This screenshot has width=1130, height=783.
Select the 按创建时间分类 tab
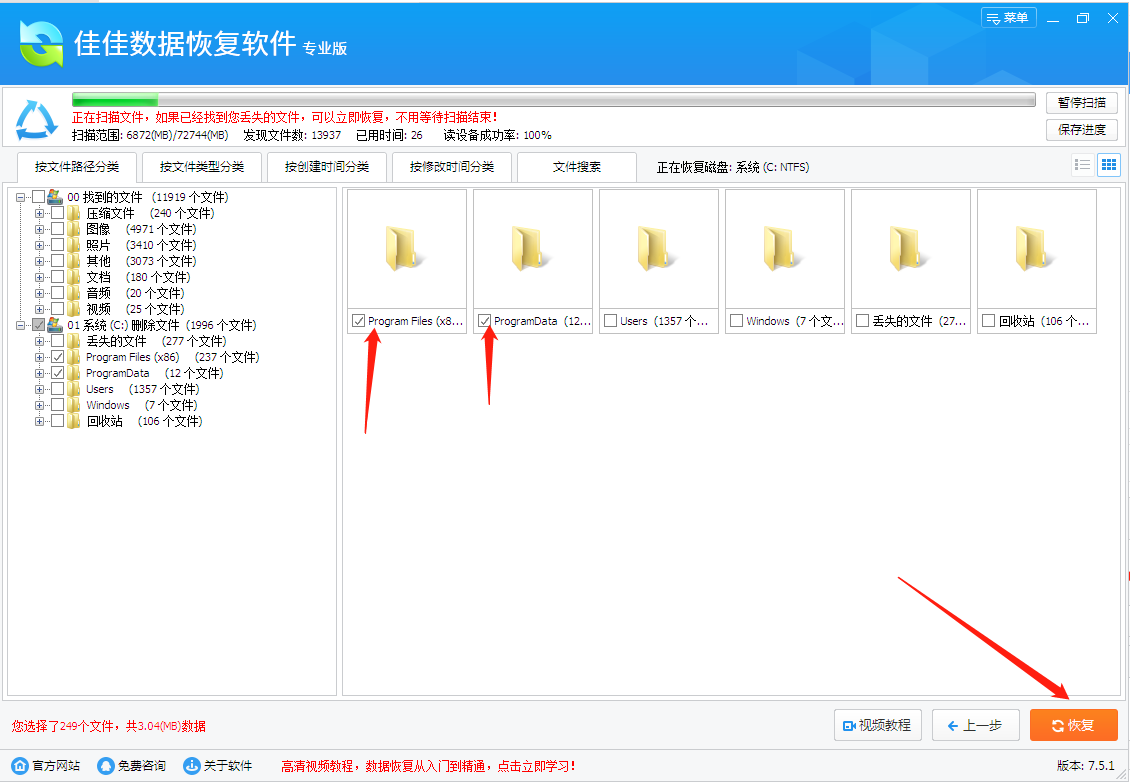327,167
